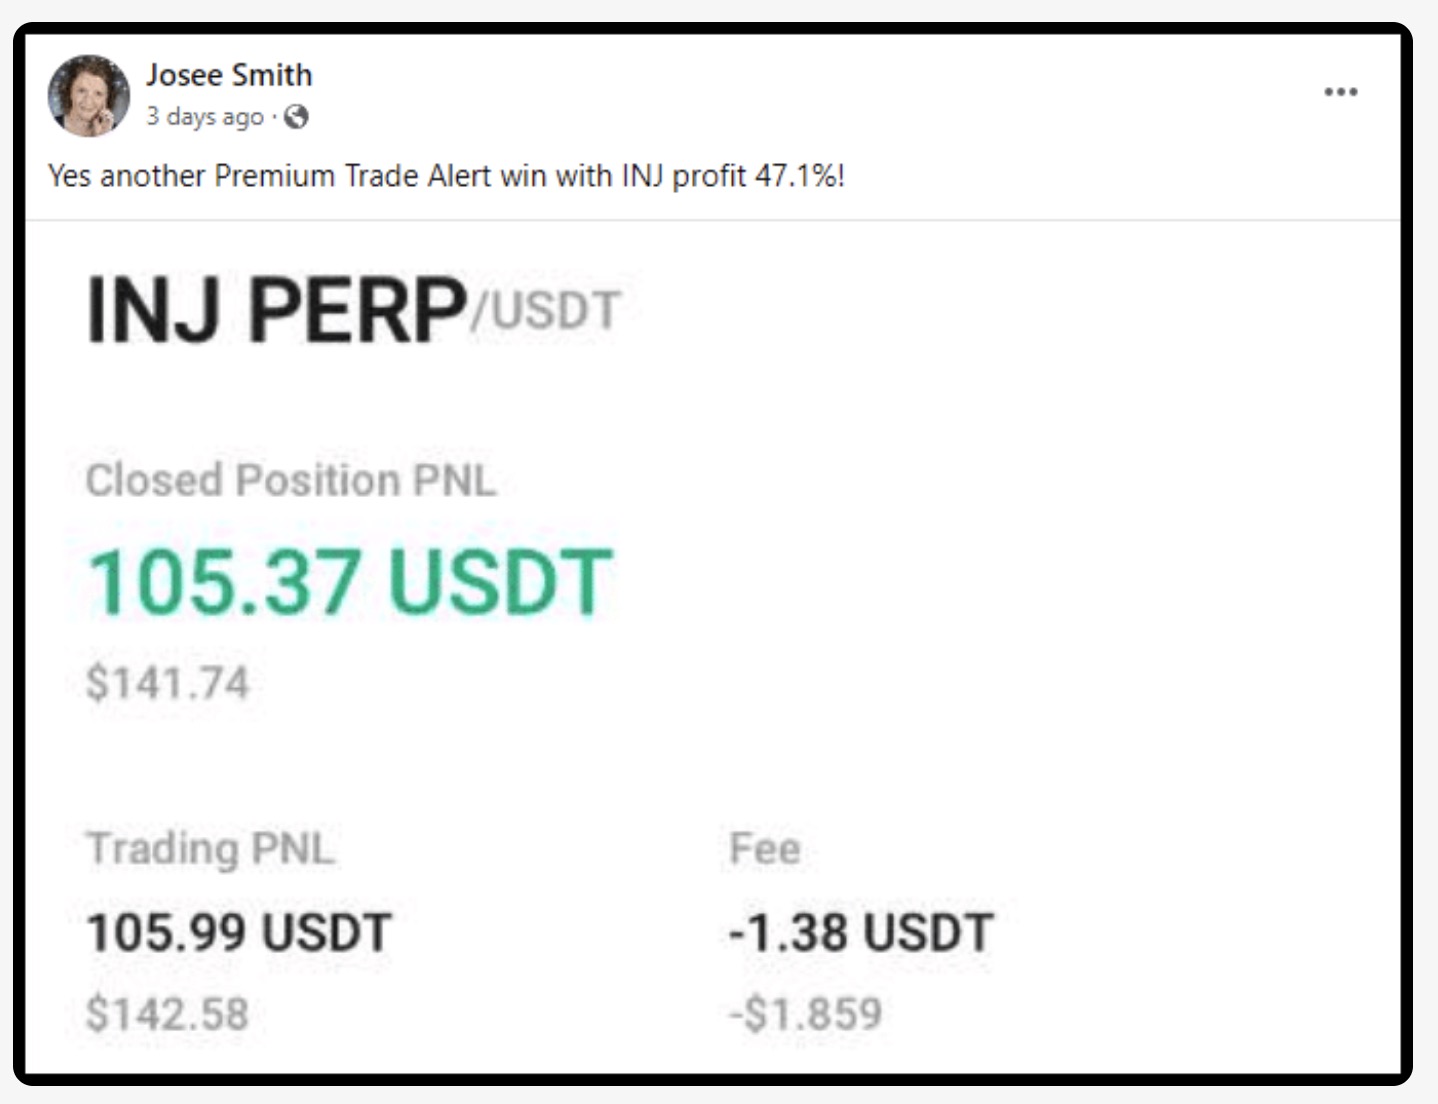Open the '3 days ago' timestamp link

[x=205, y=117]
